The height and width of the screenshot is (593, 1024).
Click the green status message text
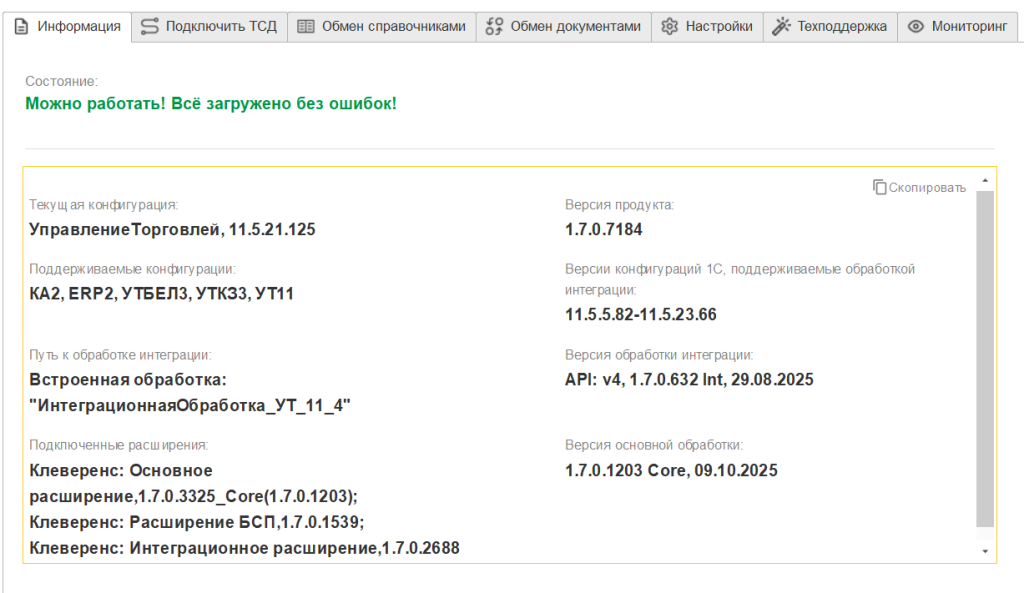[210, 103]
